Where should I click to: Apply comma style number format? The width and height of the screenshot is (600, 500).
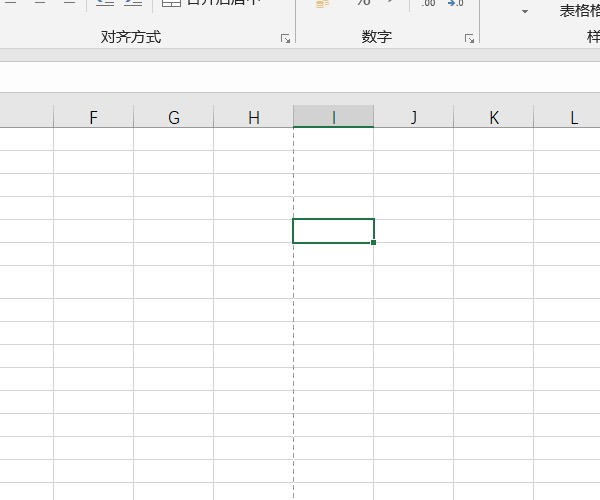tap(391, 3)
